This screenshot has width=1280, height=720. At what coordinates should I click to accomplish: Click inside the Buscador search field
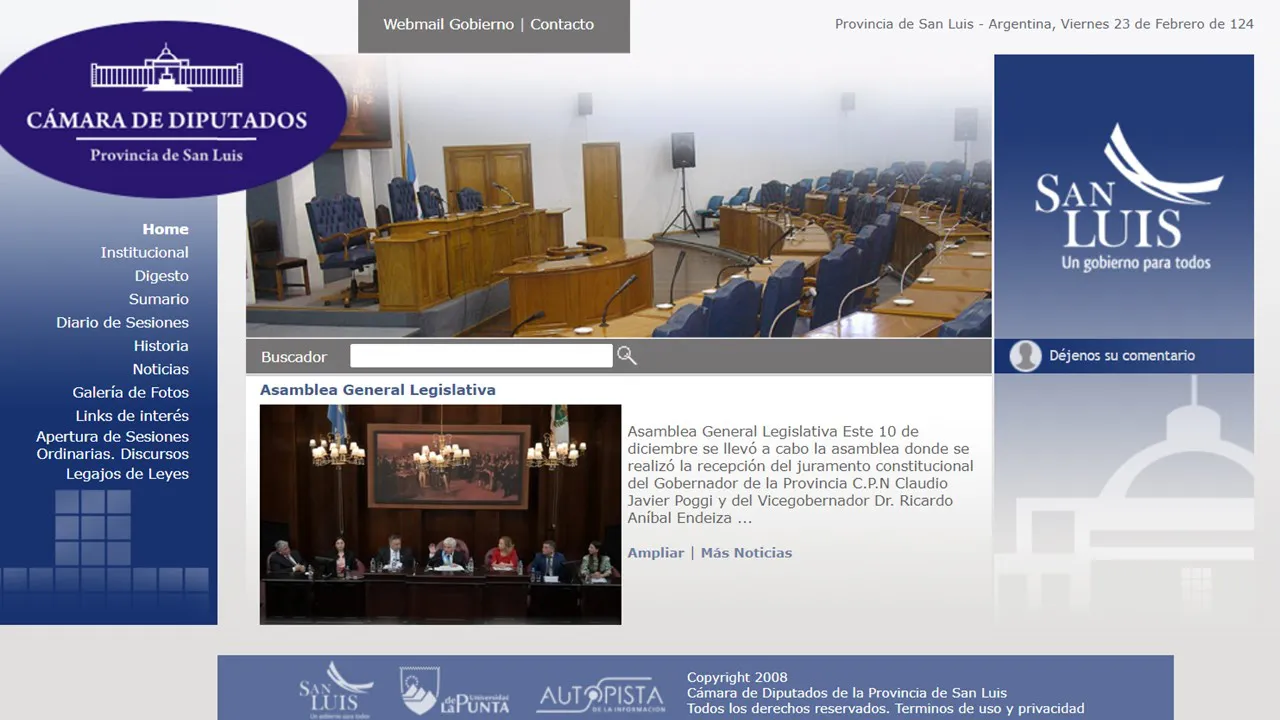coord(480,356)
